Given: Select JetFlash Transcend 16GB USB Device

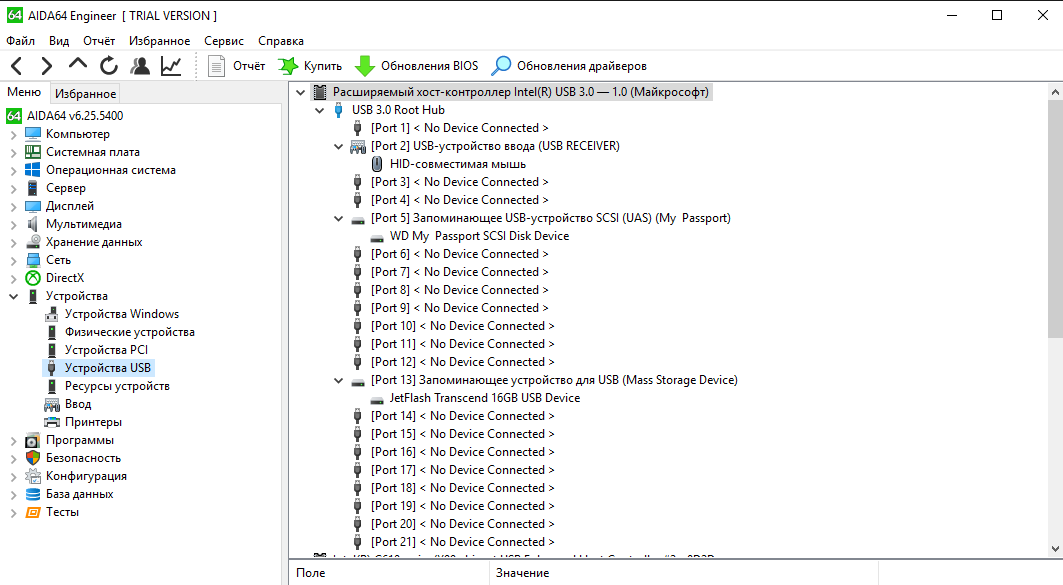Looking at the screenshot, I should click(x=485, y=398).
